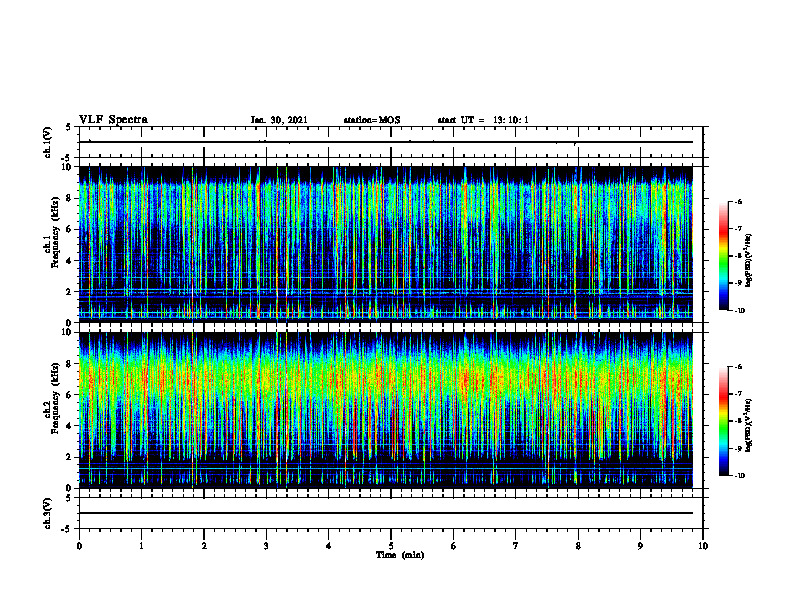Viewport: 792px width, 612px height.
Task: Click the ch.2 colorbar "log(PSD)(V²/Hz)" label
Action: click(749, 426)
